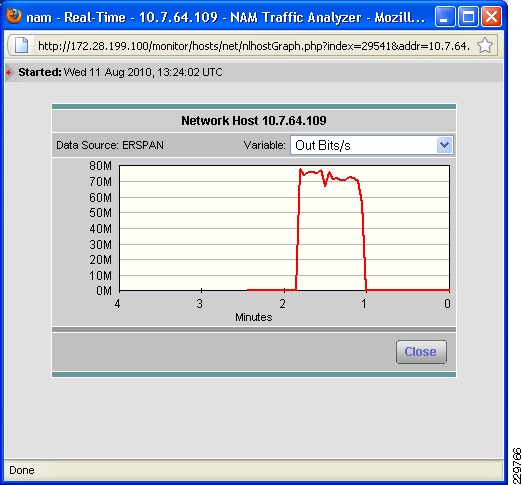Viewport: 522px width, 485px height.
Task: Click the page icon beside the URL
Action: point(21,45)
